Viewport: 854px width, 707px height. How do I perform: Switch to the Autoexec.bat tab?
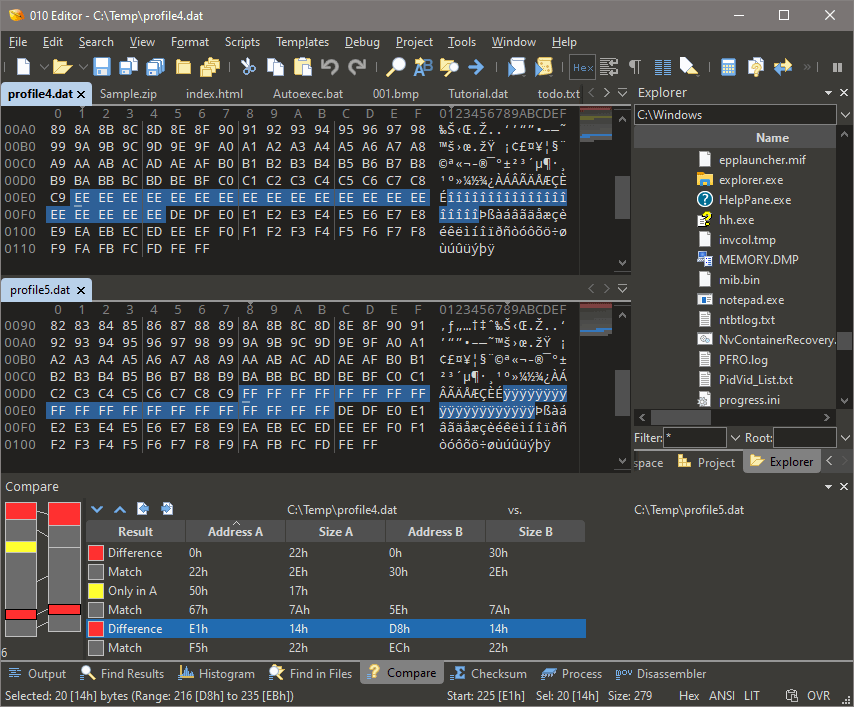point(307,94)
